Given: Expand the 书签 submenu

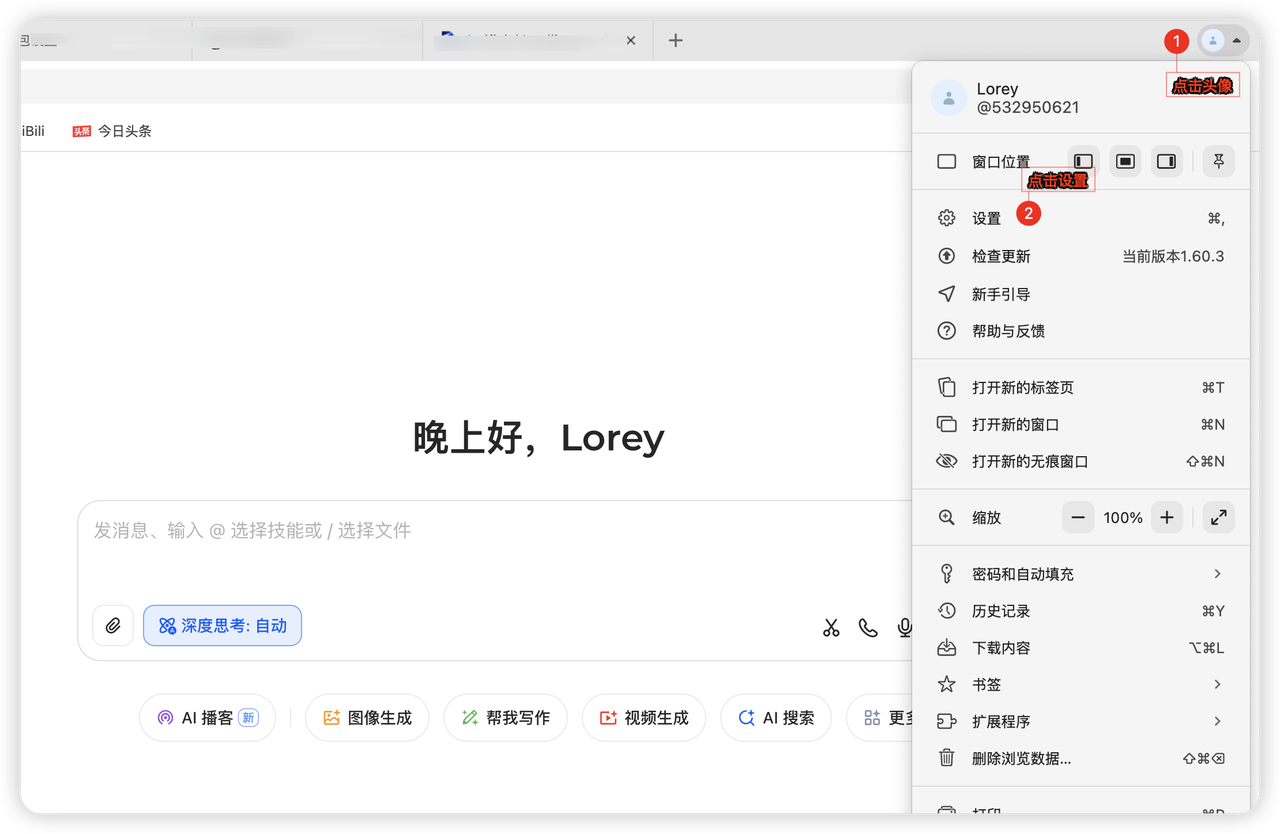Looking at the screenshot, I should click(1081, 685).
